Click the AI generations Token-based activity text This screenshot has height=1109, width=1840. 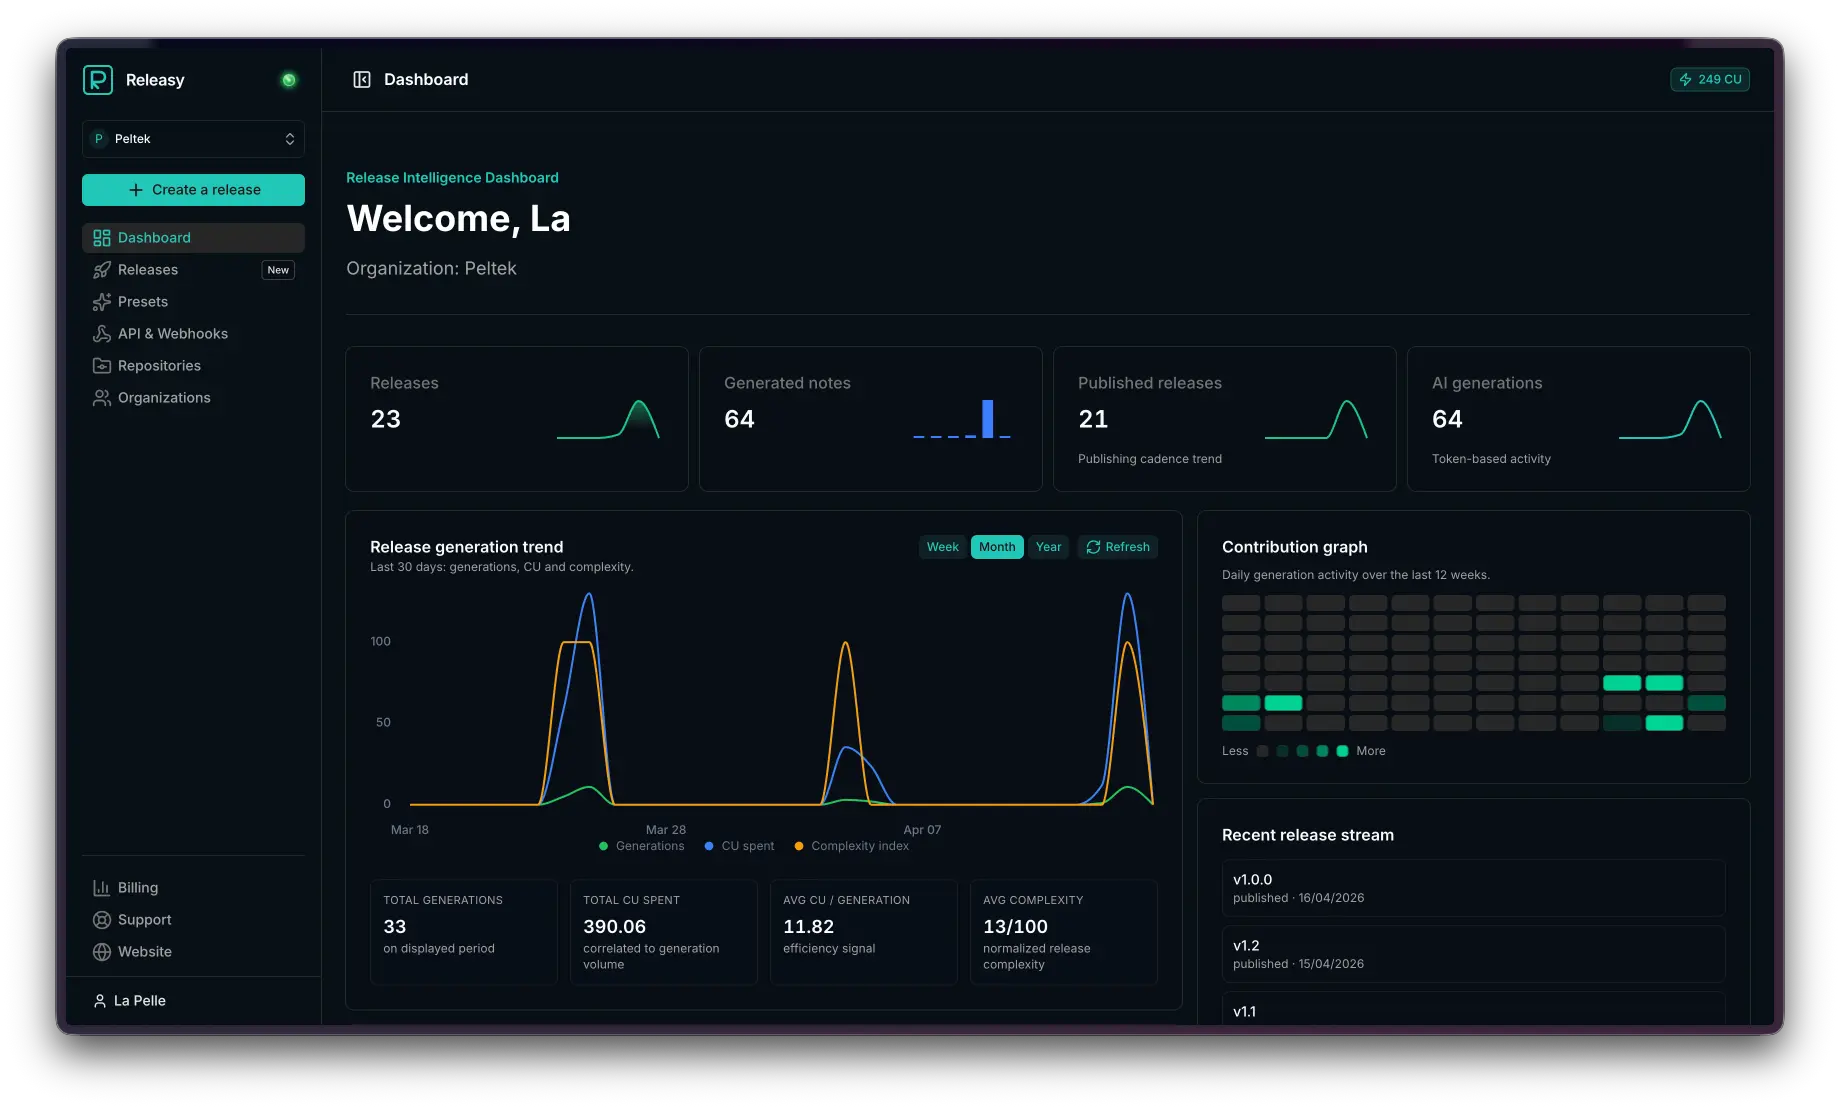pyautogui.click(x=1491, y=459)
